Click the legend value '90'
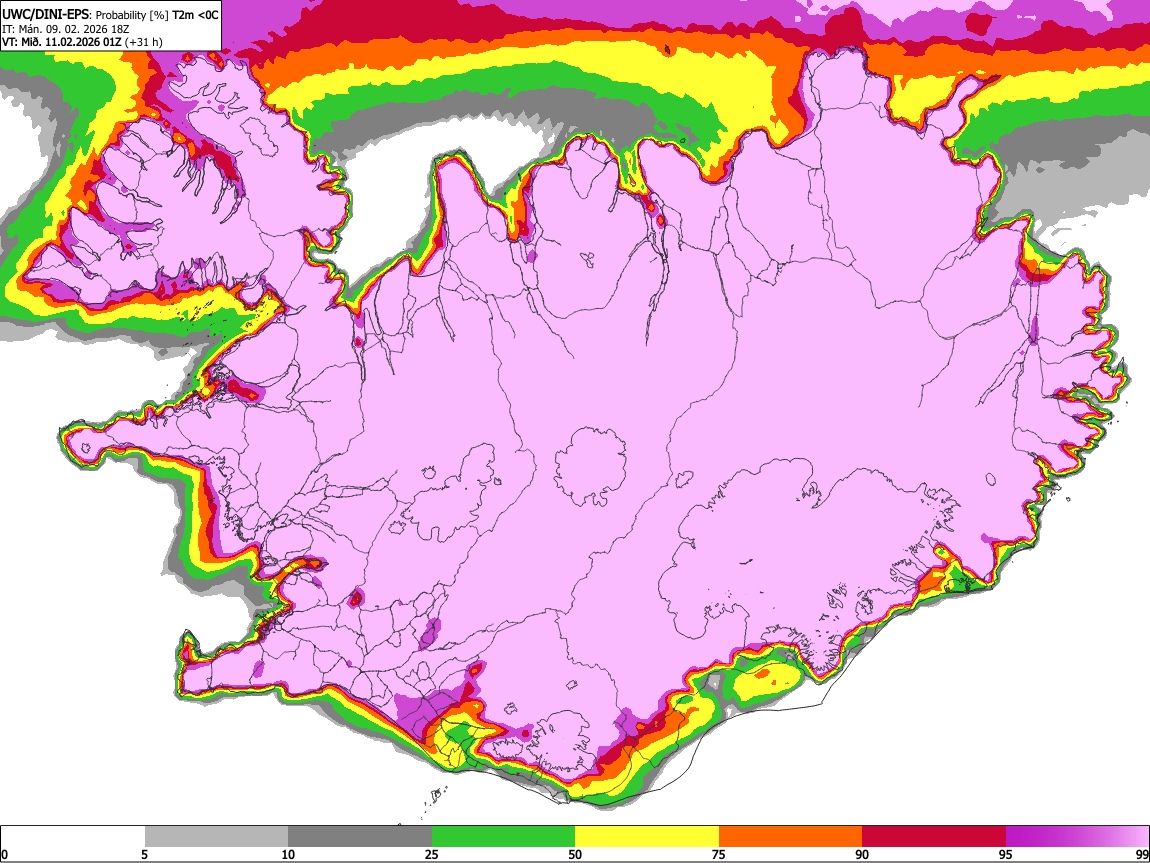Viewport: 1150px width, 863px height. click(862, 855)
